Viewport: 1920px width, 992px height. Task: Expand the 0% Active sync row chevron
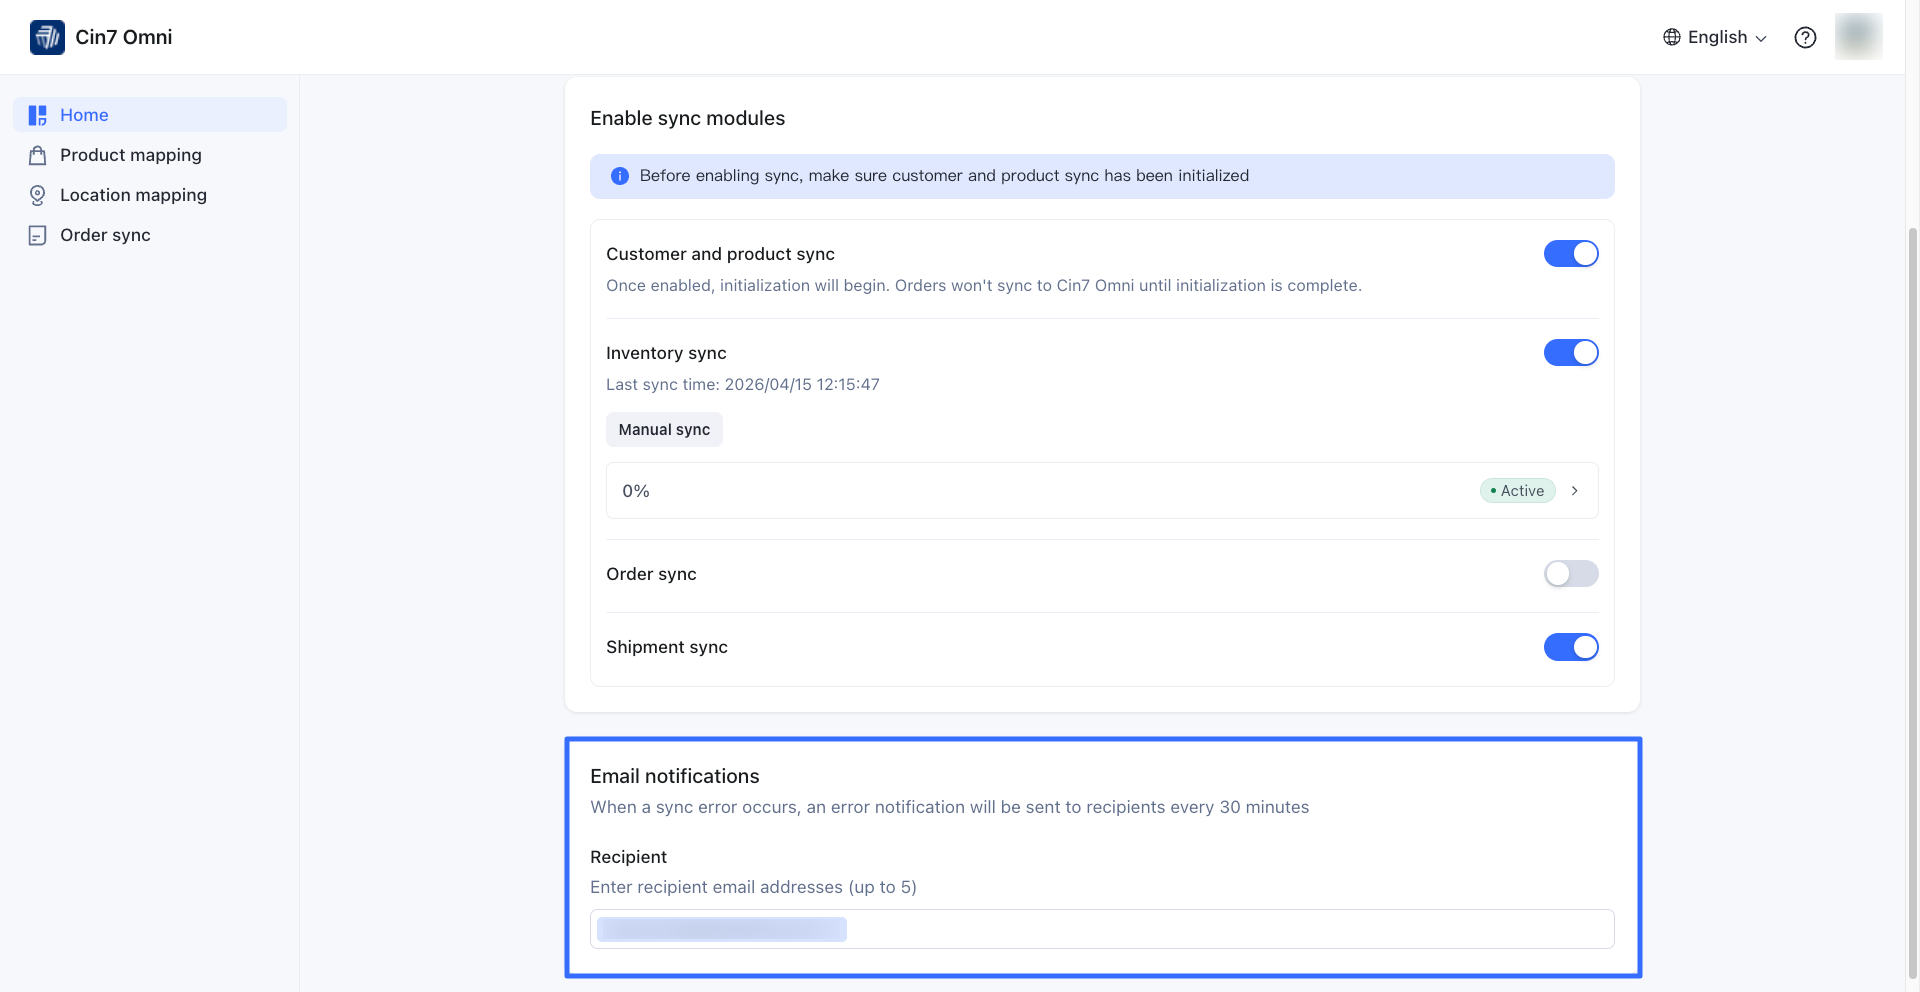coord(1575,491)
